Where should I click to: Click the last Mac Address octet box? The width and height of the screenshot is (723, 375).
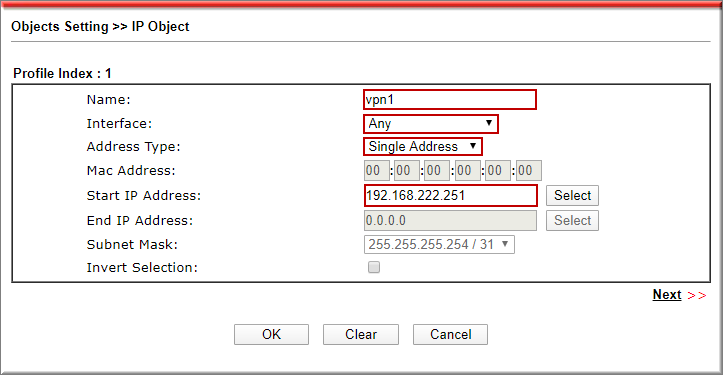(x=528, y=171)
